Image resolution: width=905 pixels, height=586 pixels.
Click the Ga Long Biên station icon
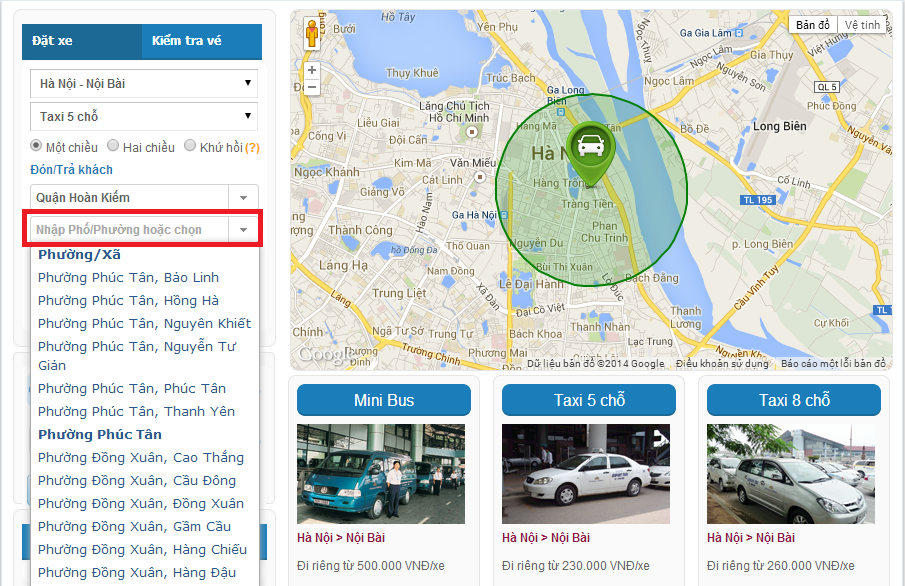tap(560, 111)
